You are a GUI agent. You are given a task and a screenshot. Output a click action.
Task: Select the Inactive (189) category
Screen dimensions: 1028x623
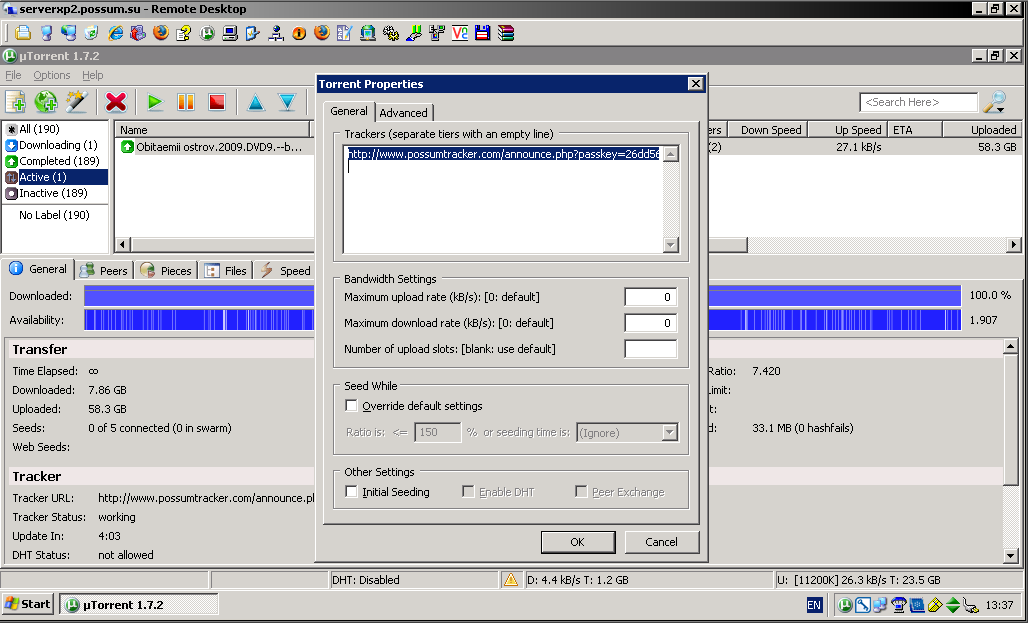point(56,193)
